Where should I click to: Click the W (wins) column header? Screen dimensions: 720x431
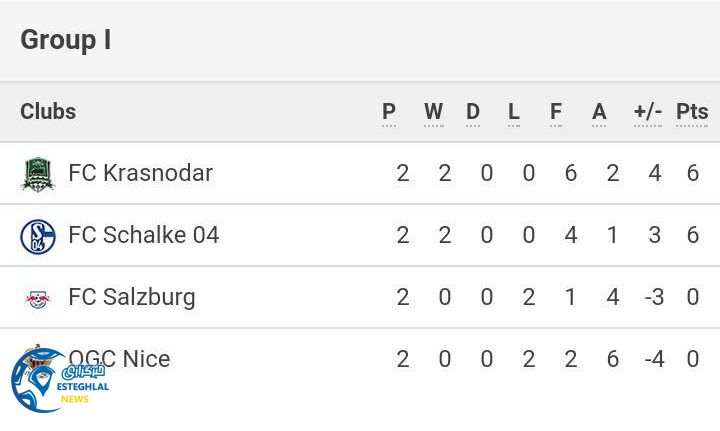[433, 112]
